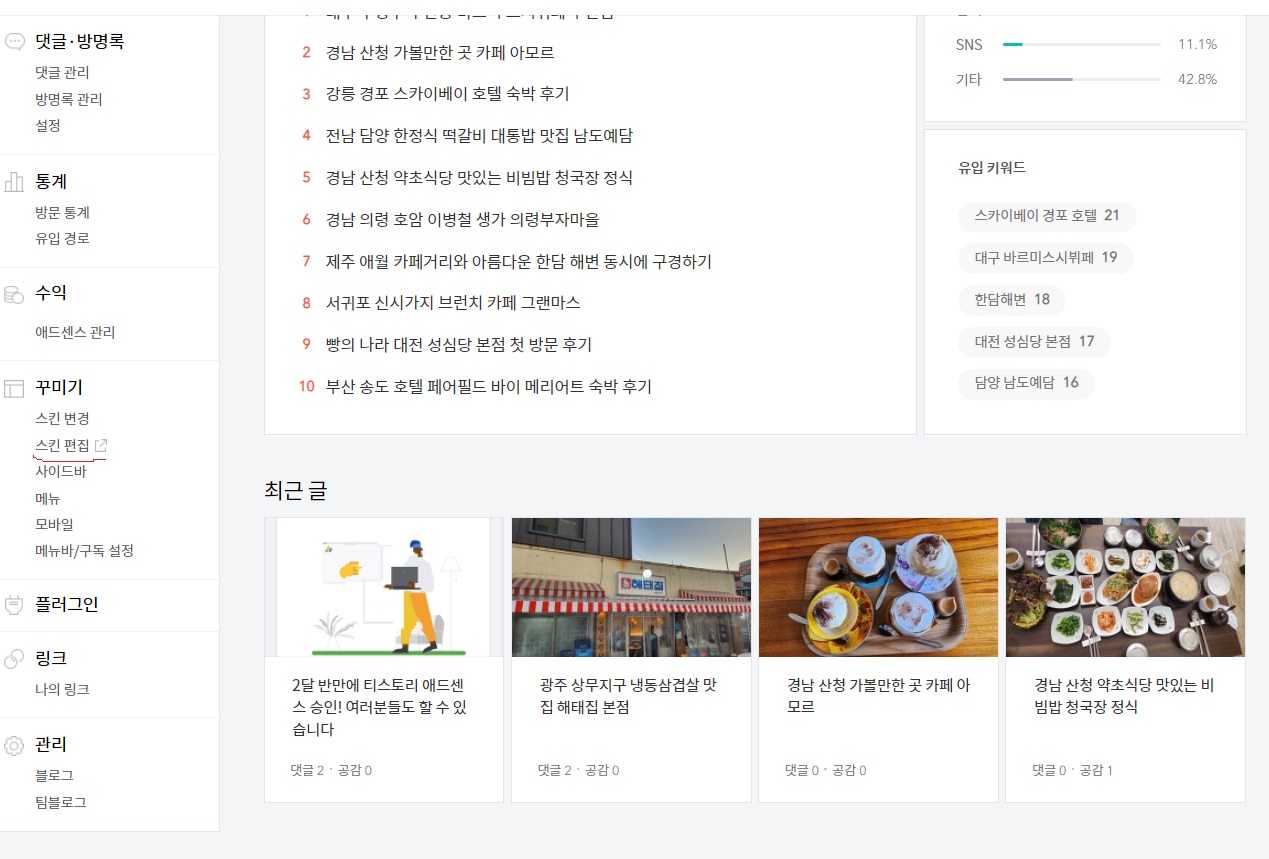Open 스킨 편집 link
The image size is (1269, 859).
(62, 445)
